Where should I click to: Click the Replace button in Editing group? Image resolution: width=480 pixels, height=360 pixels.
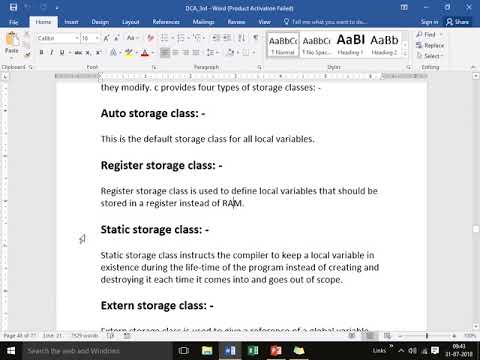click(430, 45)
